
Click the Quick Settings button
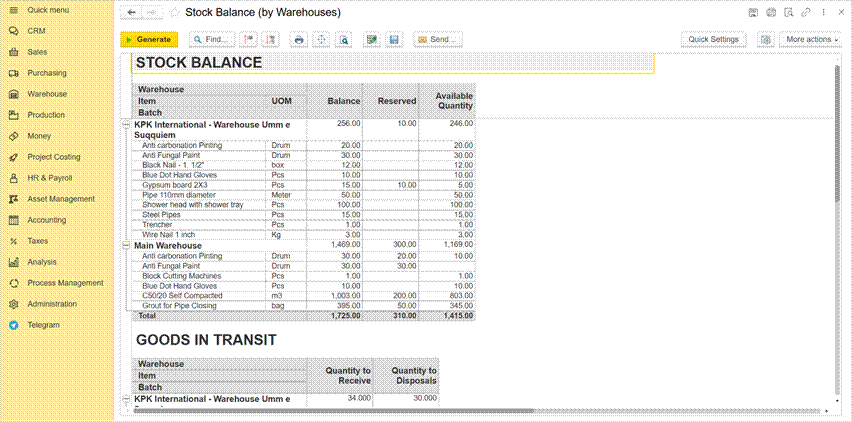pyautogui.click(x=713, y=40)
